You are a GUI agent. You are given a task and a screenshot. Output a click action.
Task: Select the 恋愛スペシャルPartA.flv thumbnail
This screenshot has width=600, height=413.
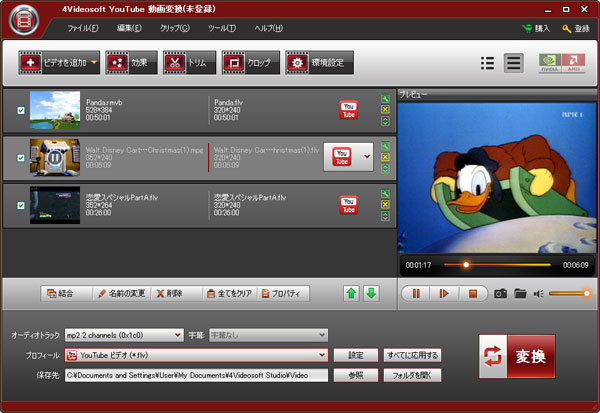click(x=55, y=205)
